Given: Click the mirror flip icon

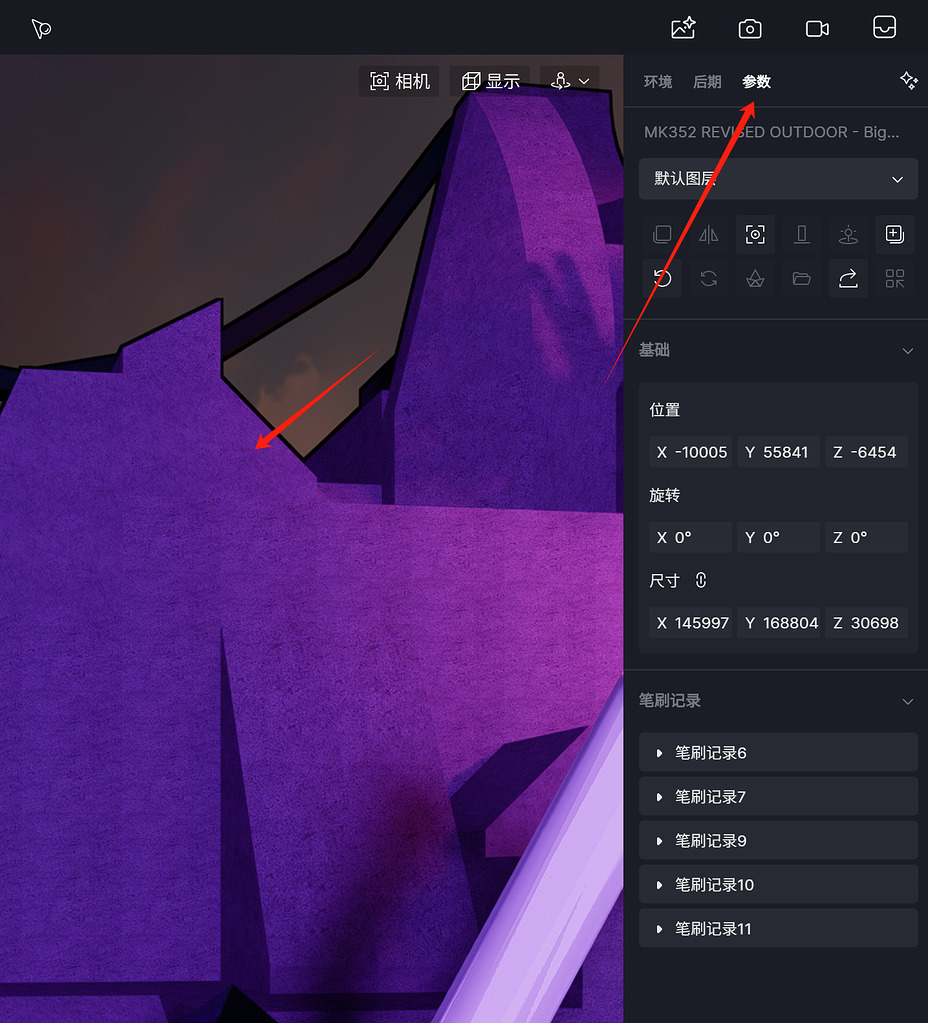Looking at the screenshot, I should tap(709, 234).
